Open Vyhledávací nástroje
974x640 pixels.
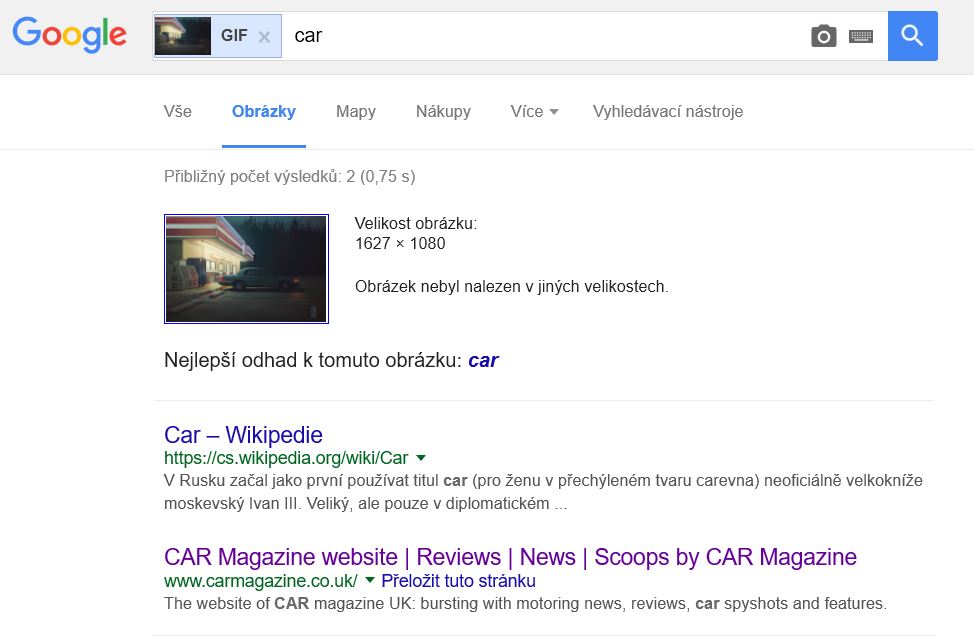pos(668,111)
